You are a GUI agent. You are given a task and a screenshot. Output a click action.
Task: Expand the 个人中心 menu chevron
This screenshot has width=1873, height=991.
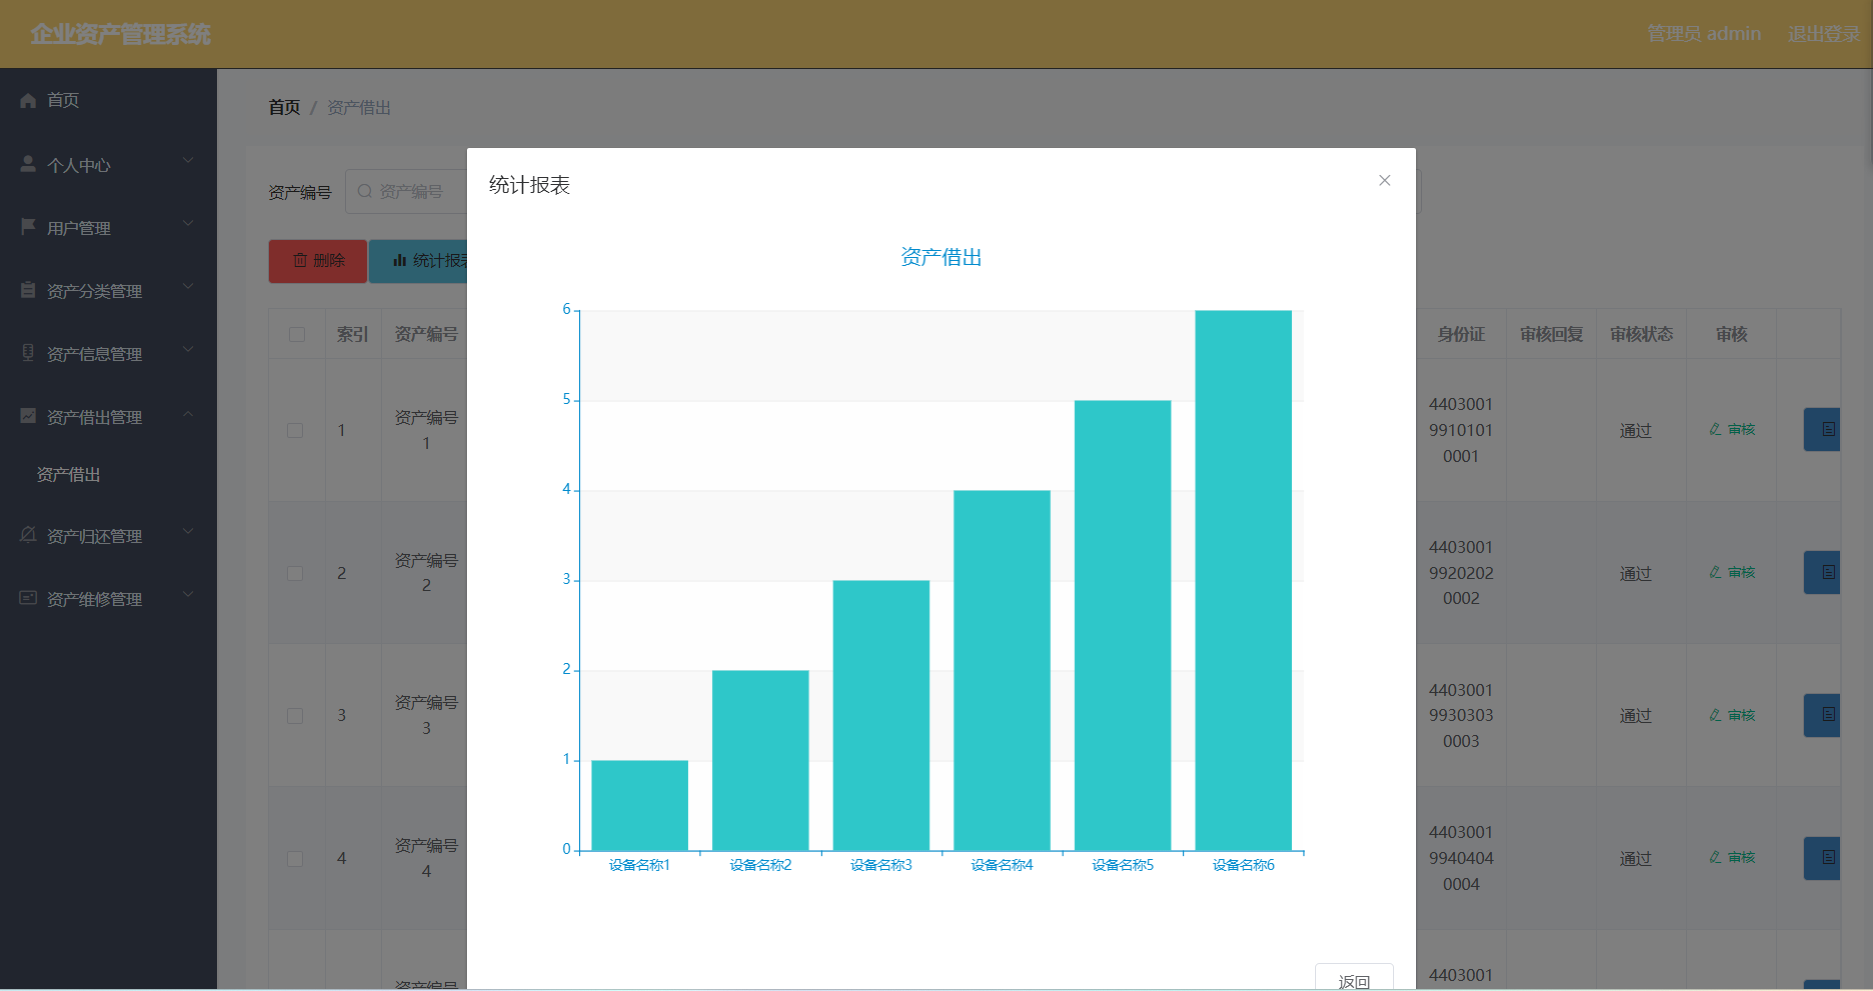tap(188, 161)
